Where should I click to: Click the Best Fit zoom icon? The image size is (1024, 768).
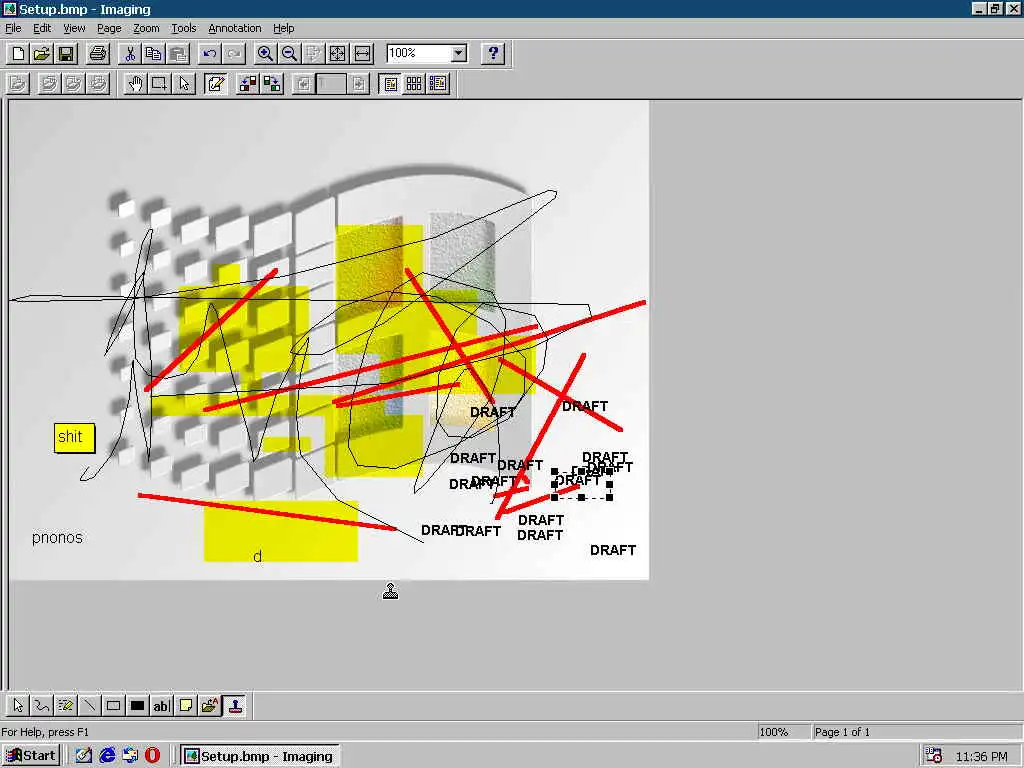pyautogui.click(x=338, y=54)
